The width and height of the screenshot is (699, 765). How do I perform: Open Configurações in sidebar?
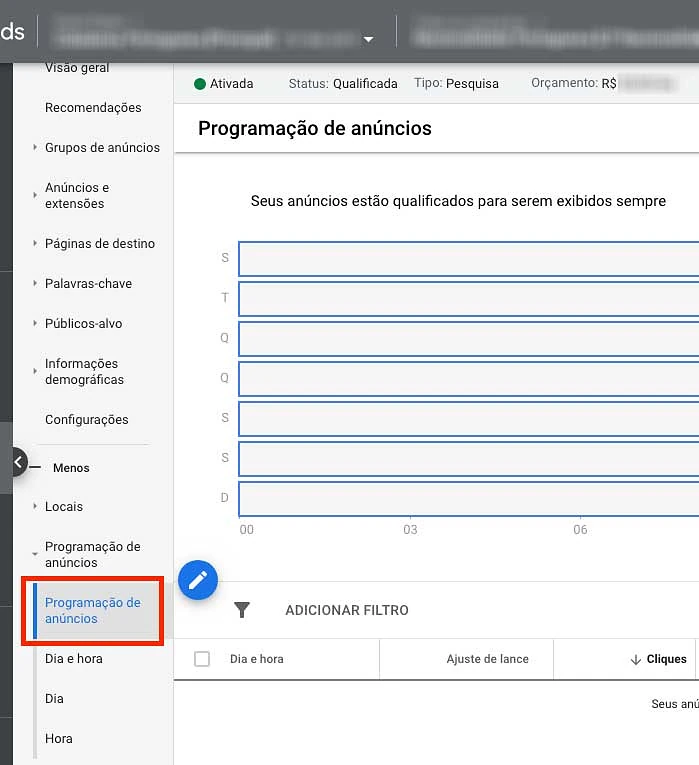pos(87,420)
